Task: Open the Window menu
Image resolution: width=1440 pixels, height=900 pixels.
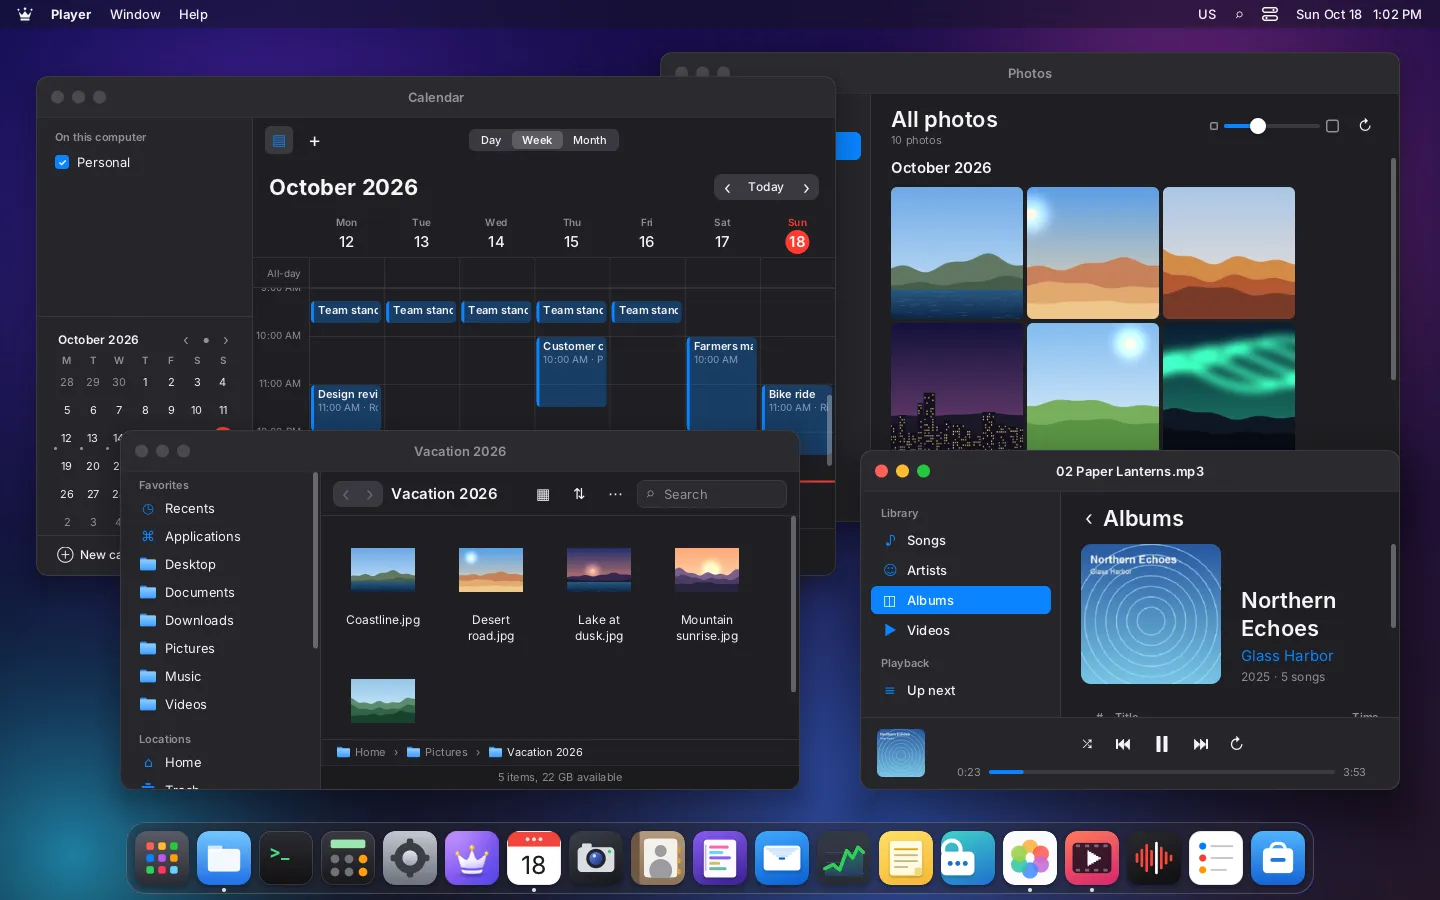Action: [135, 15]
